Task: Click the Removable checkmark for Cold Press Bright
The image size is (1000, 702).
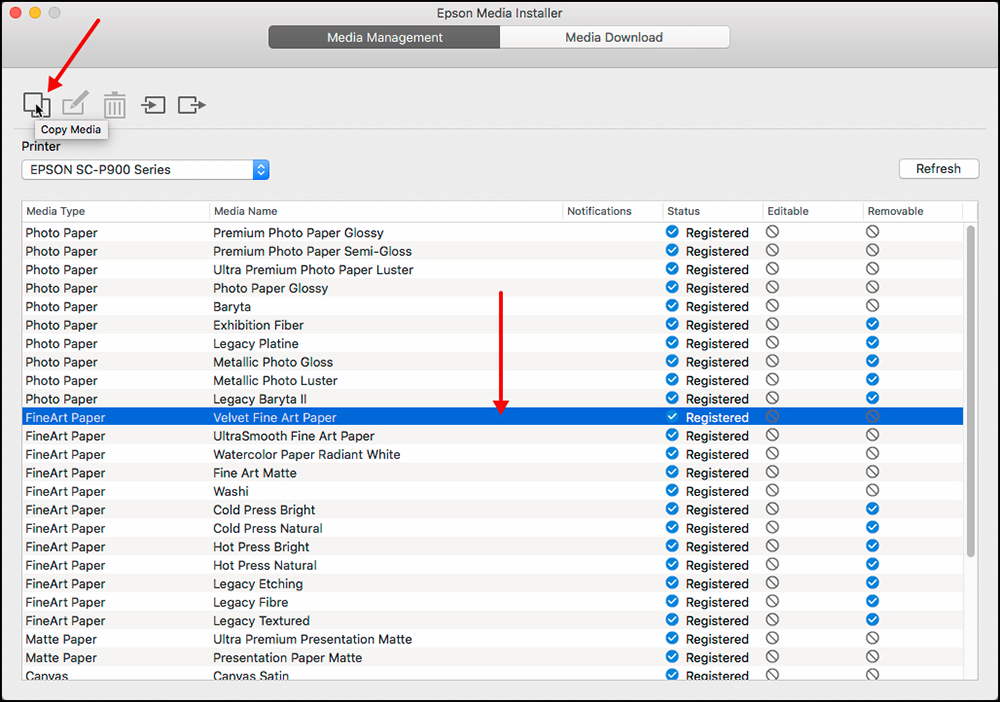Action: pyautogui.click(x=872, y=509)
